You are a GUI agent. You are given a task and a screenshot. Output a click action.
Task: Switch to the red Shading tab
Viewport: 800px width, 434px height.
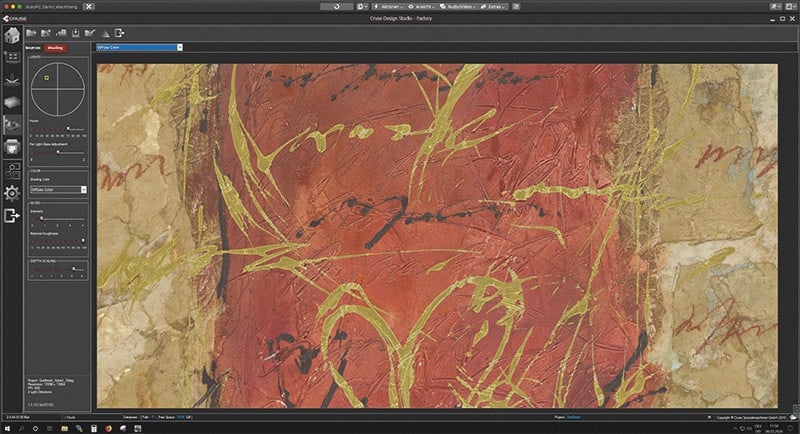pos(55,48)
